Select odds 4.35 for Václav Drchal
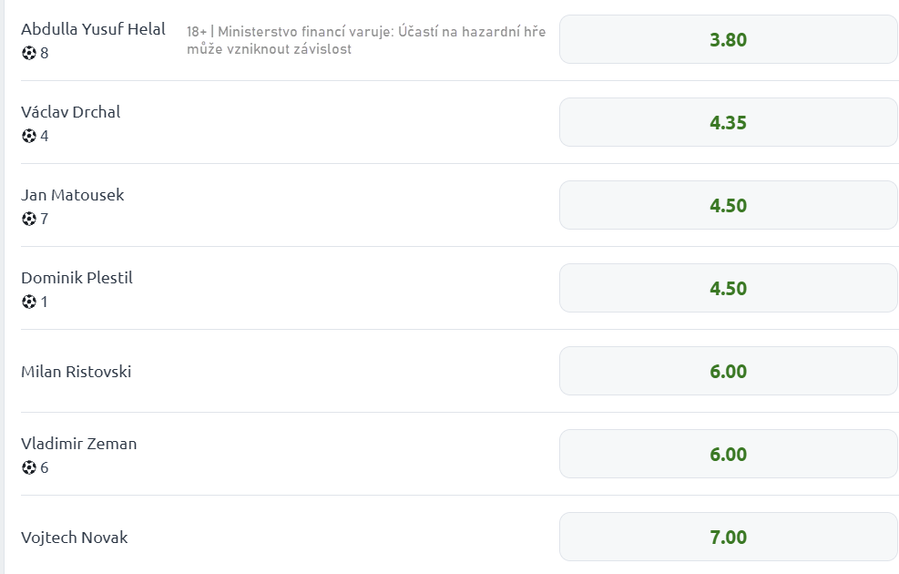Screen dimensions: 899x574 (728, 123)
